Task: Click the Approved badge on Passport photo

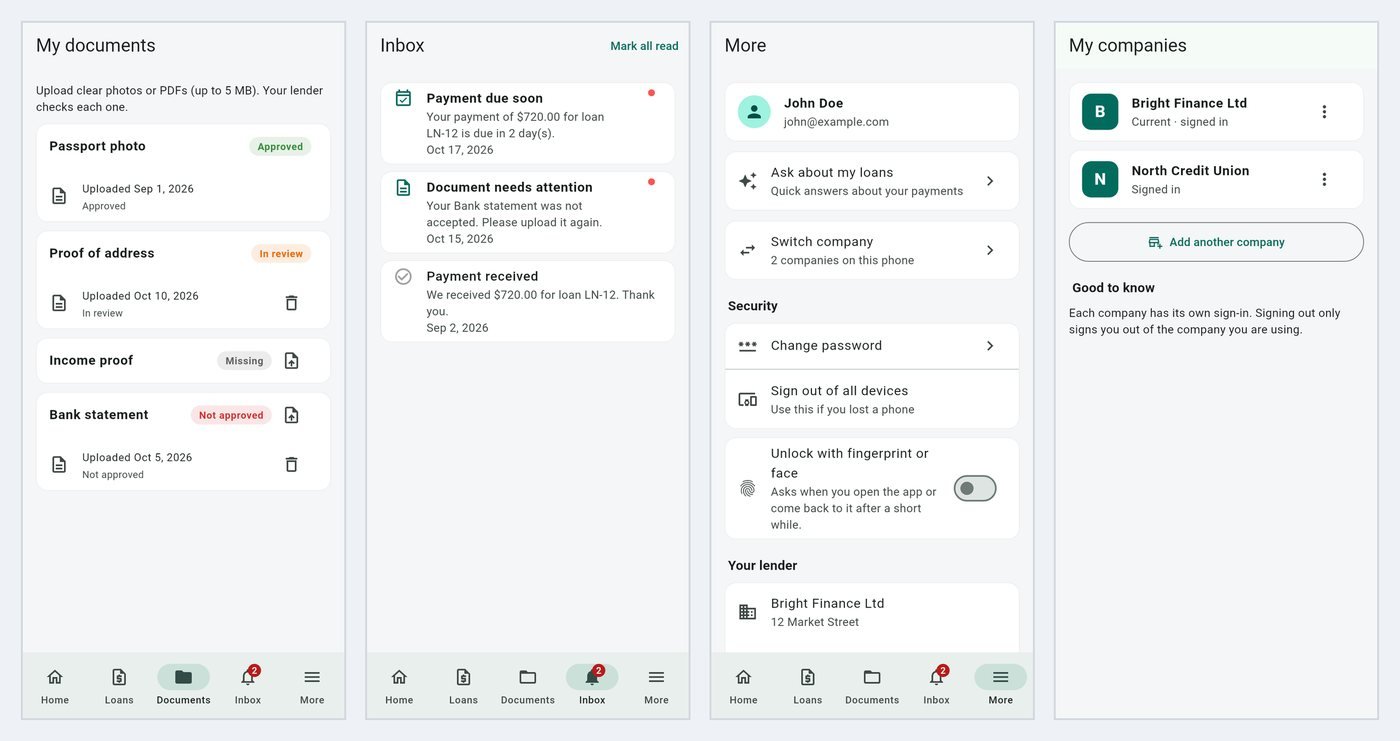Action: (x=280, y=146)
